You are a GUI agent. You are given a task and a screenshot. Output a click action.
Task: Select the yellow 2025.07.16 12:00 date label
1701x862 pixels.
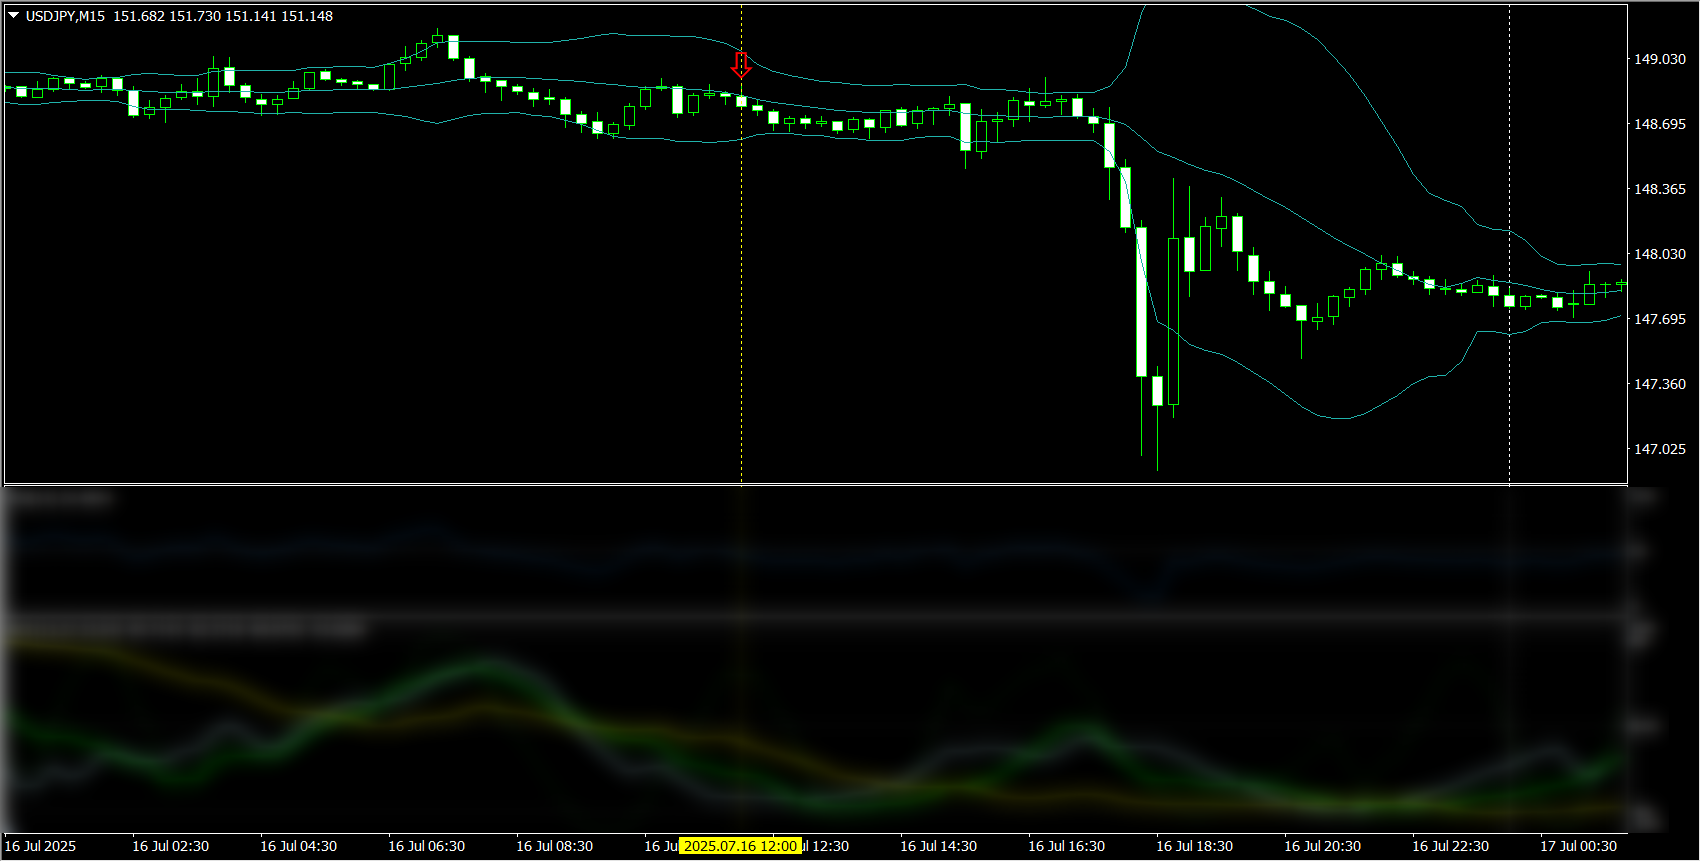(740, 846)
